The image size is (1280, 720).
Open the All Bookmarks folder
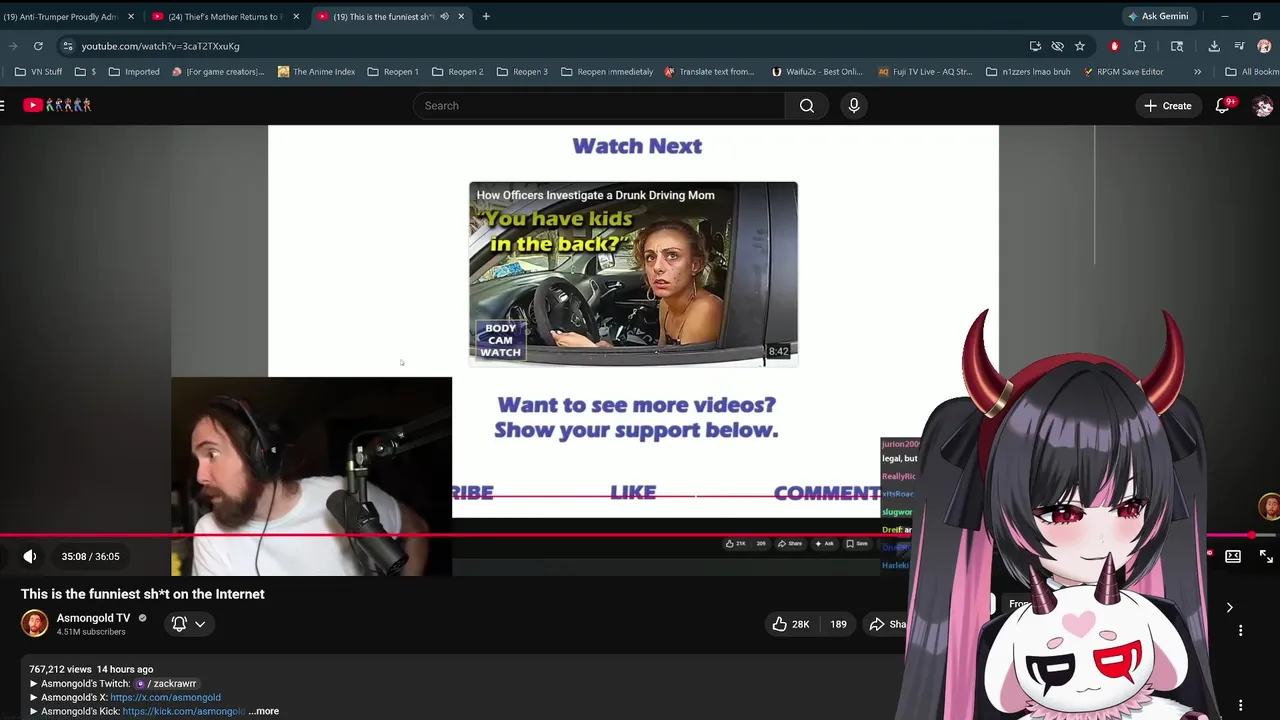[1252, 72]
